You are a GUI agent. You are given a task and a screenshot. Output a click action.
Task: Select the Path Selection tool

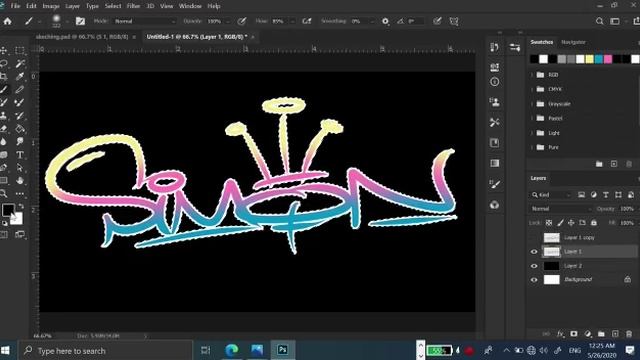pos(20,167)
